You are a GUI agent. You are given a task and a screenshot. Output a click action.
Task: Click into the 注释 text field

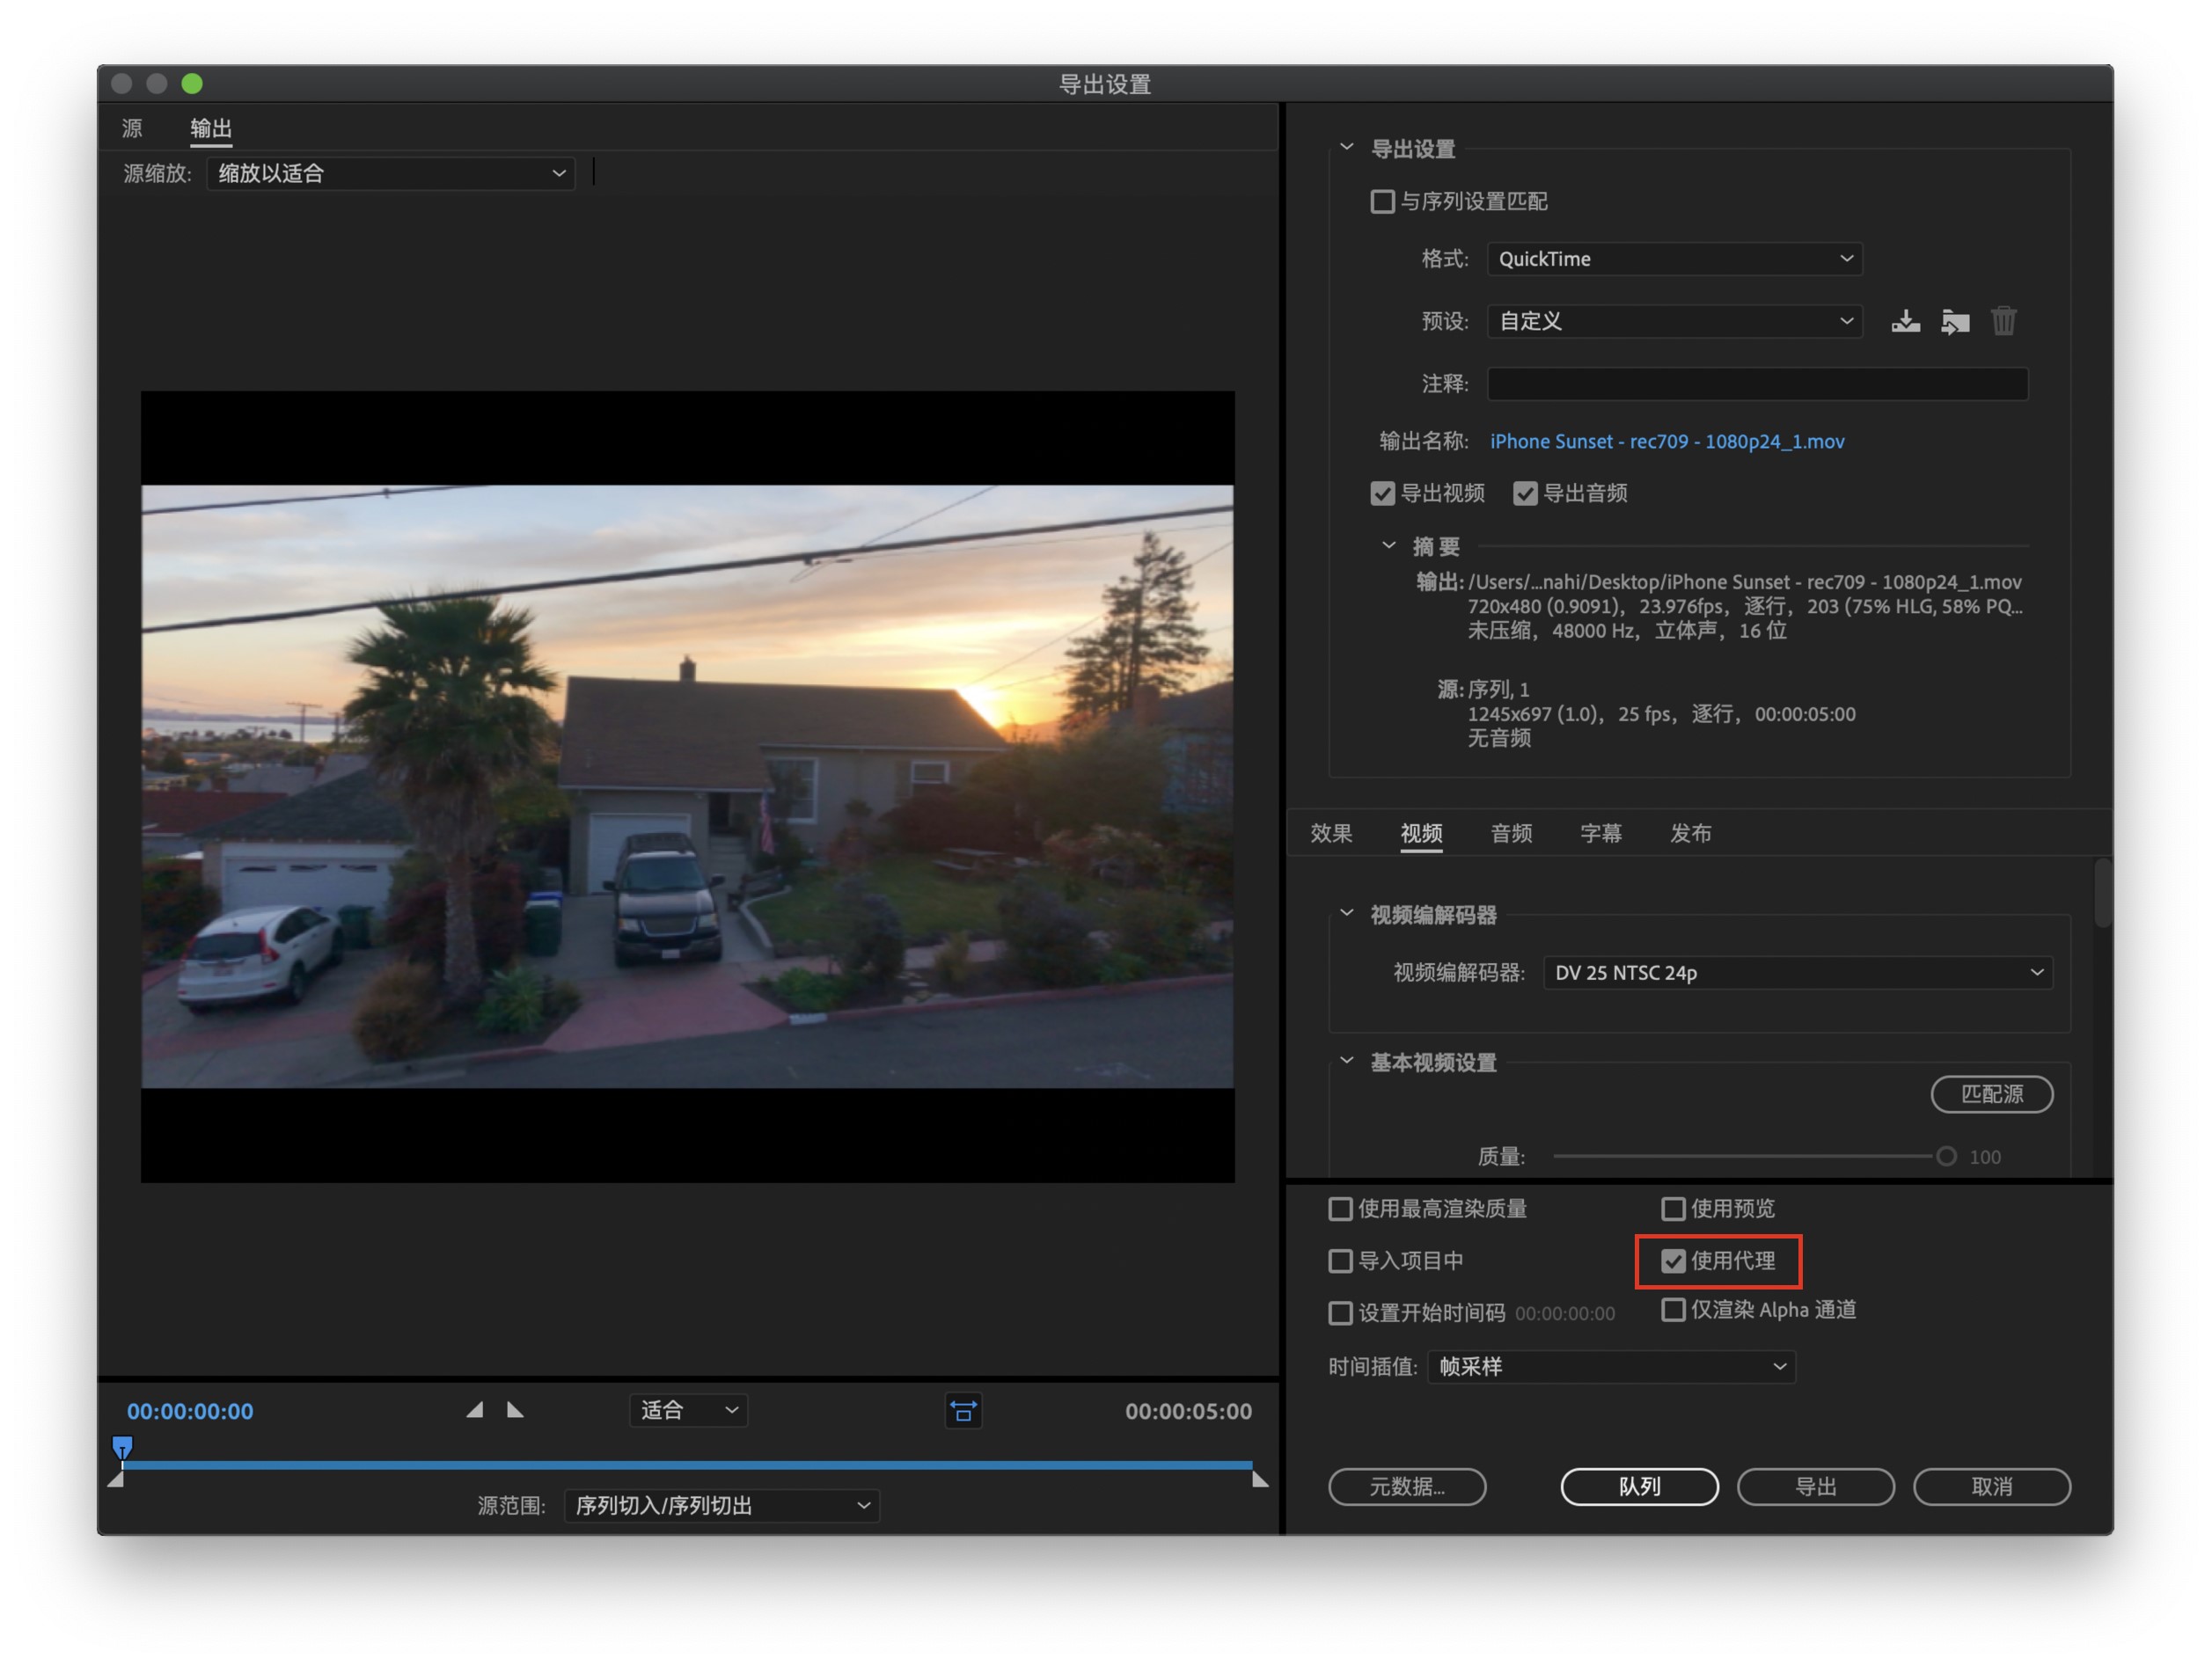[x=1757, y=384]
